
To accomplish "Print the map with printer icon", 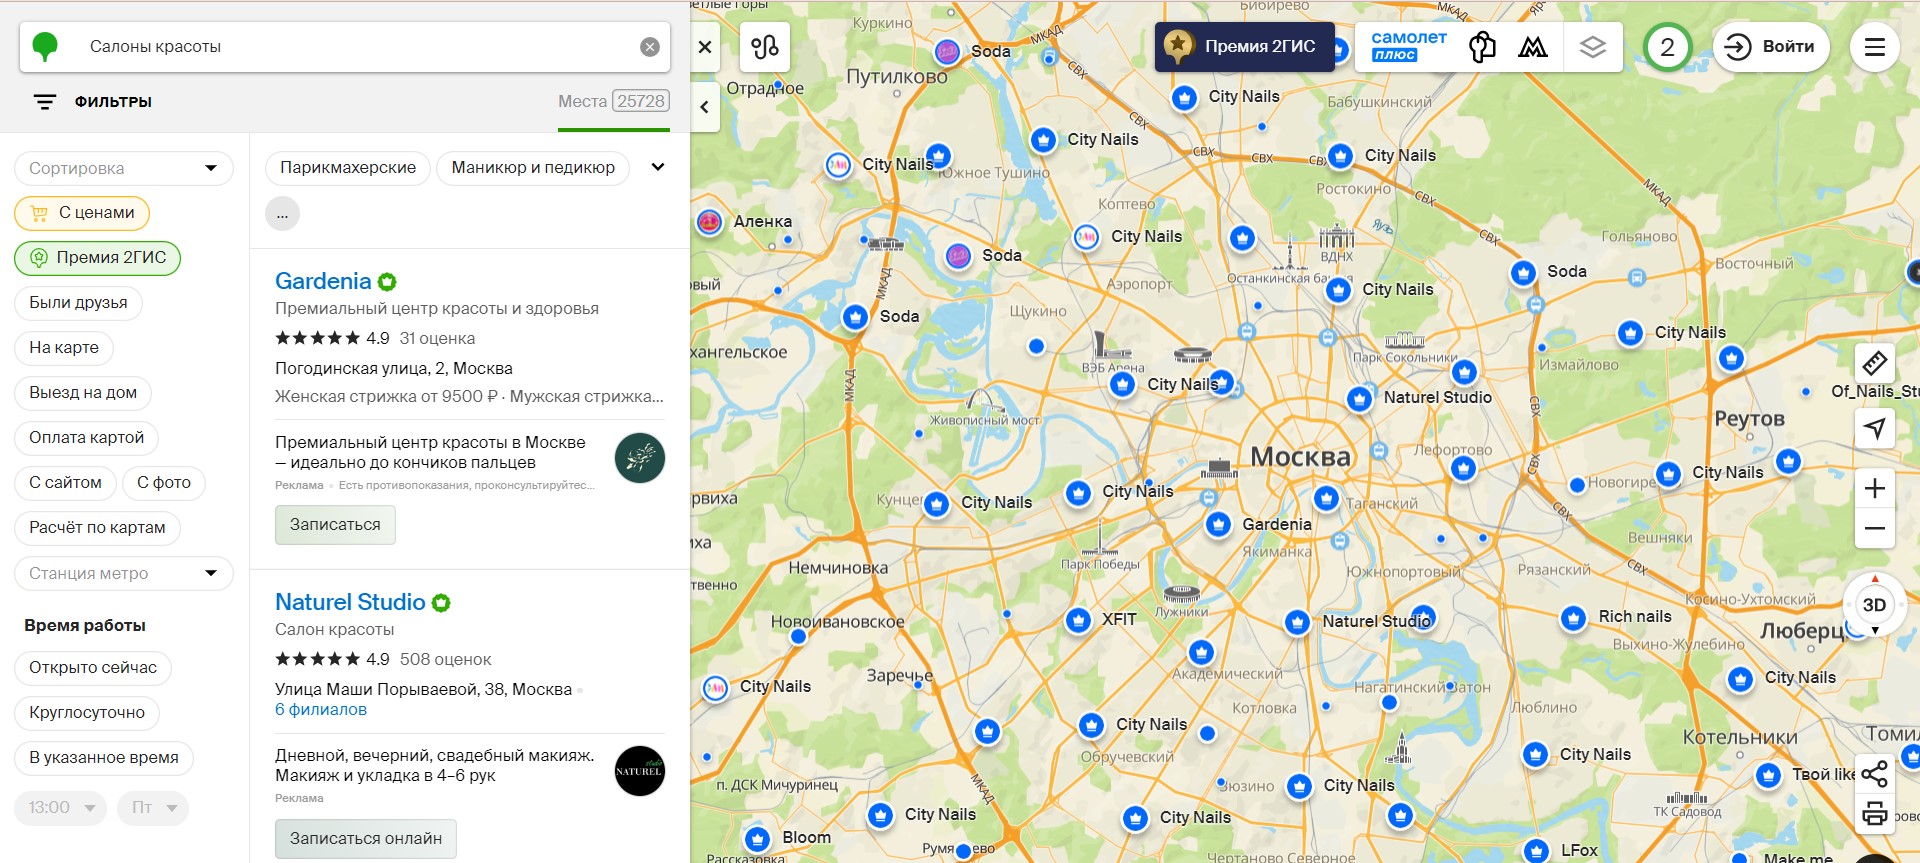I will (1875, 813).
